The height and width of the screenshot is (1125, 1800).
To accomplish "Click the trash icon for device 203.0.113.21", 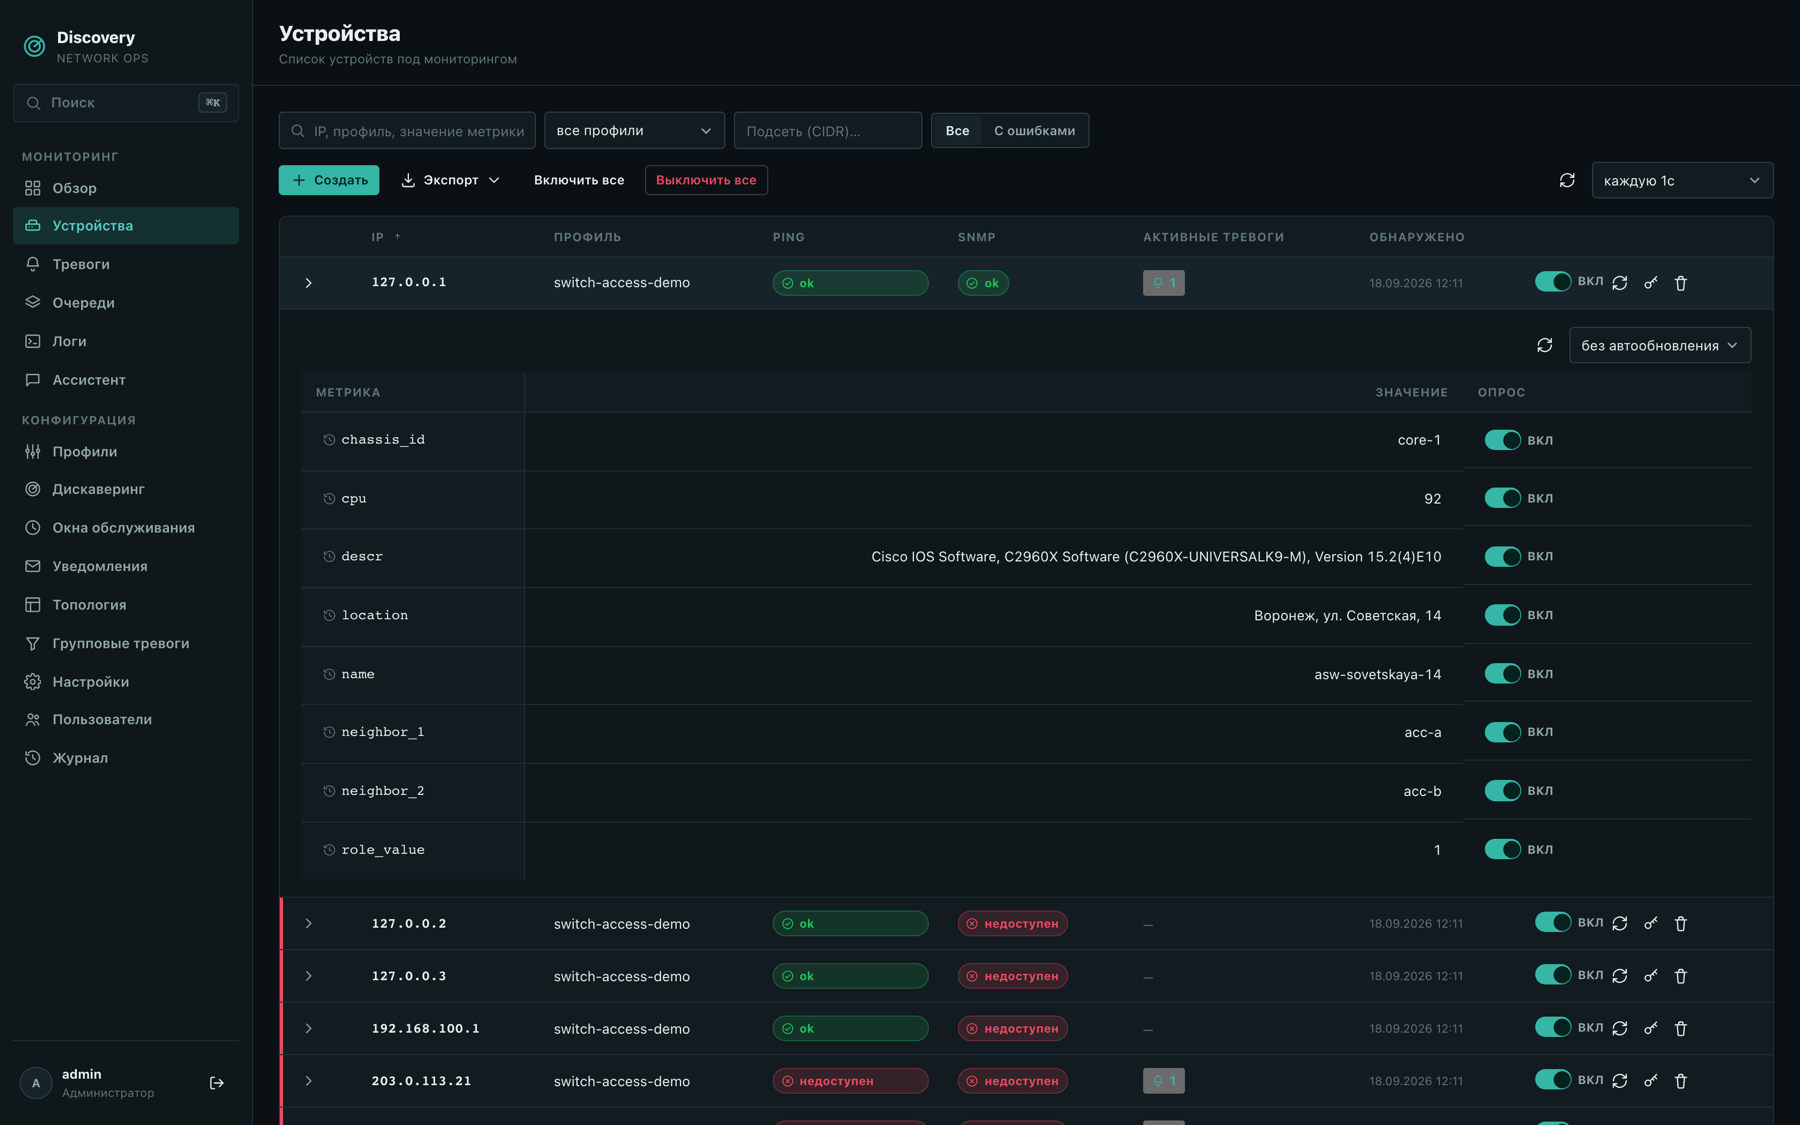I will pyautogui.click(x=1681, y=1081).
